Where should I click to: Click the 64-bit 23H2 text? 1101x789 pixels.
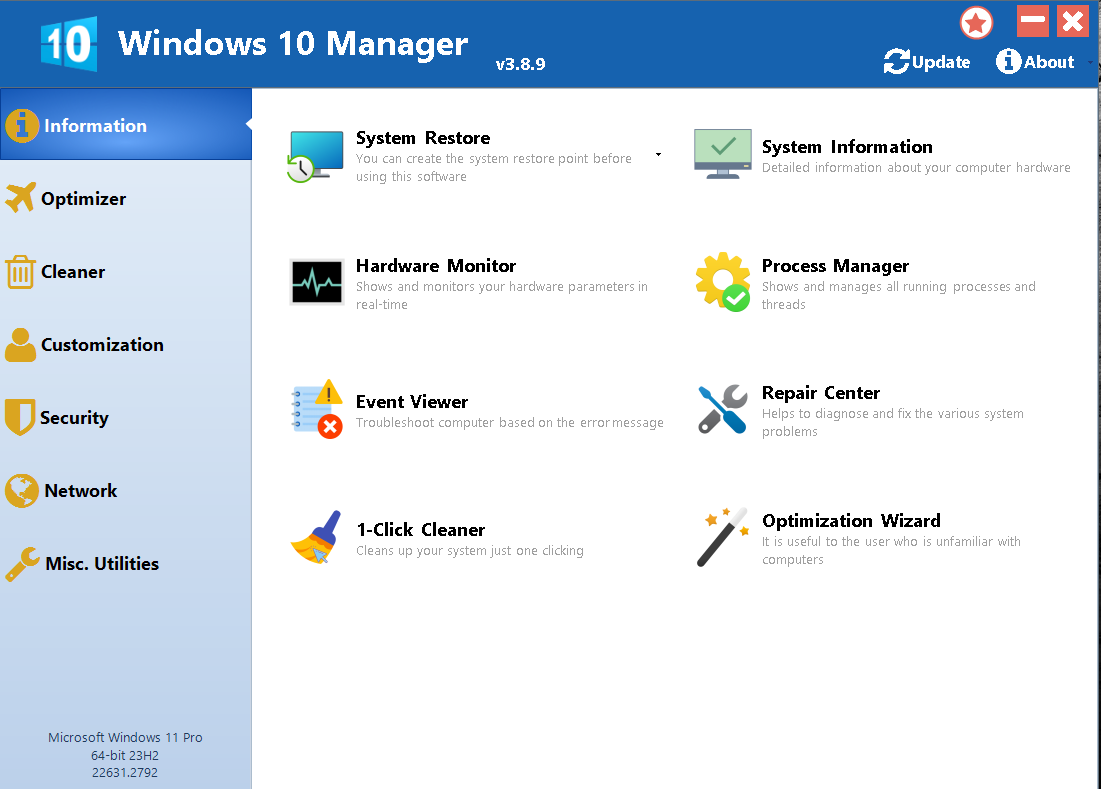point(125,755)
